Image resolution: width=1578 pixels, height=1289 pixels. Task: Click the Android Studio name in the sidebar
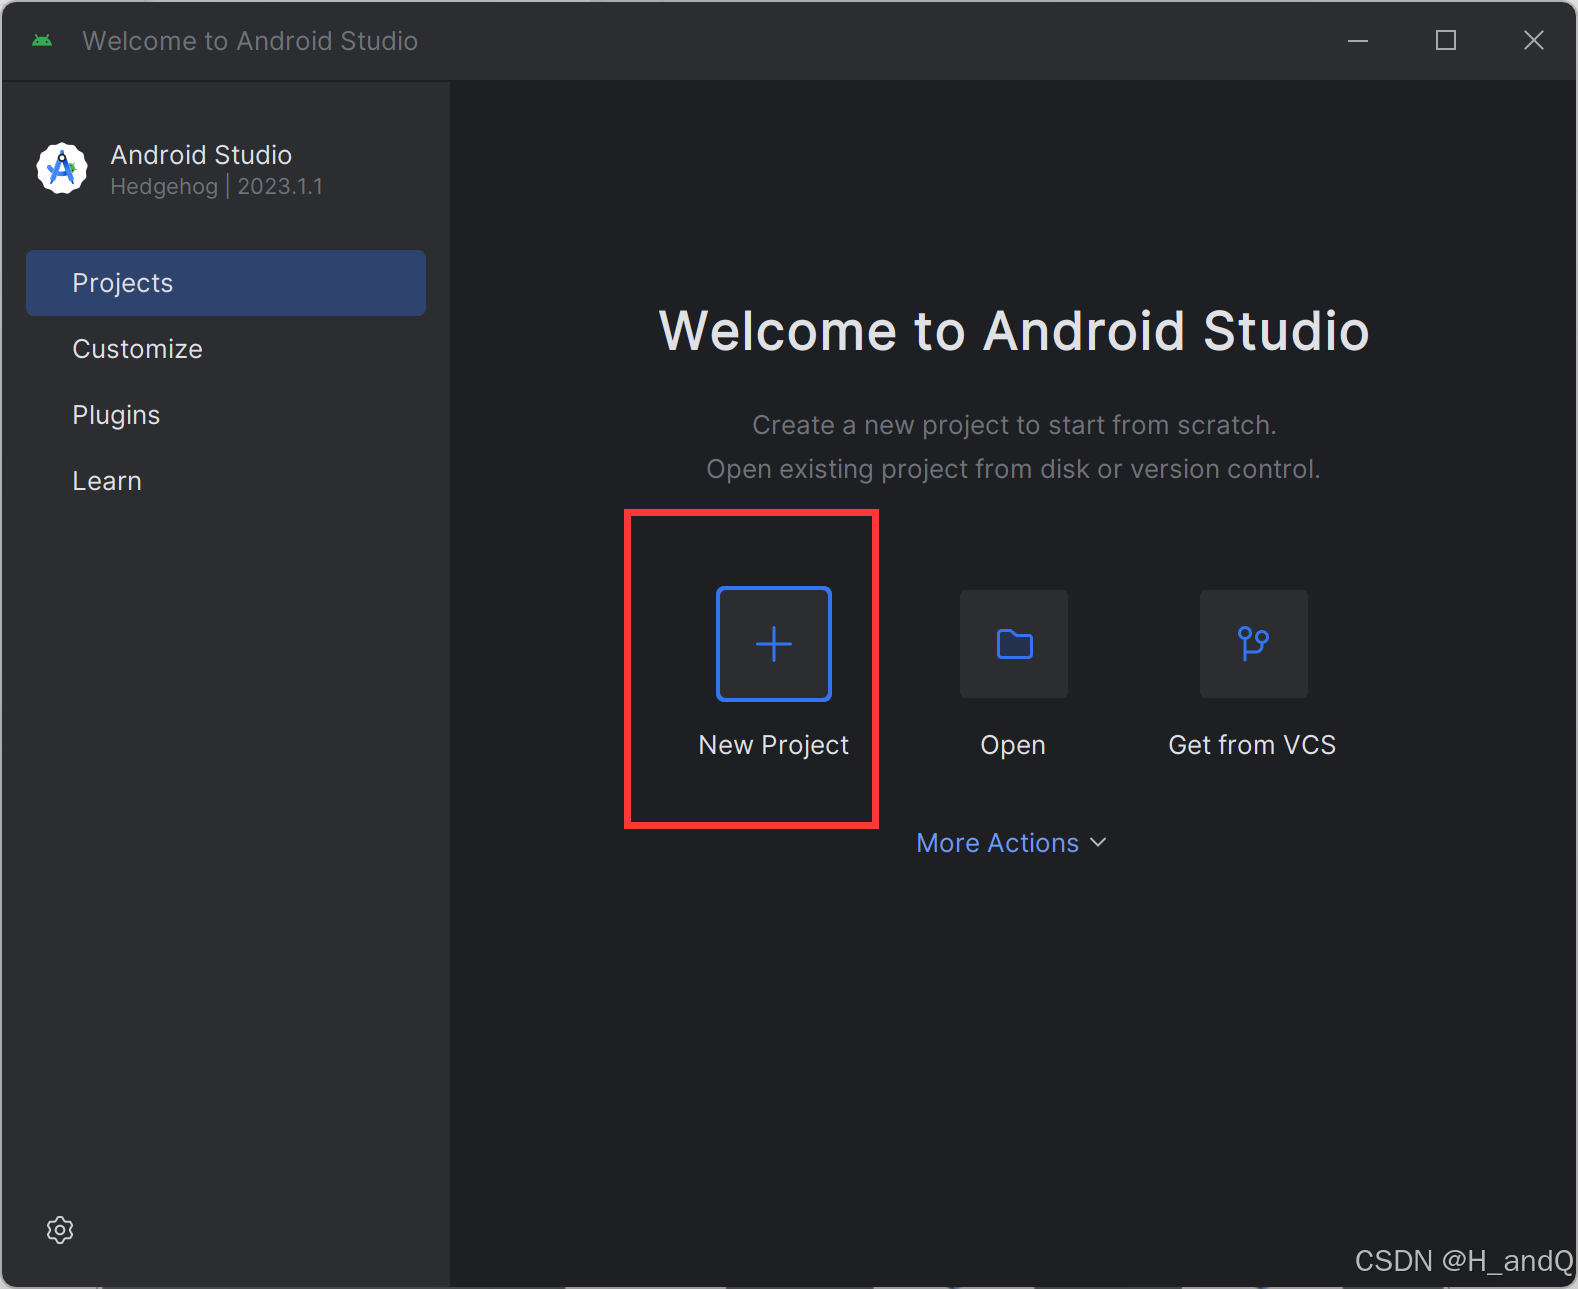(x=201, y=155)
